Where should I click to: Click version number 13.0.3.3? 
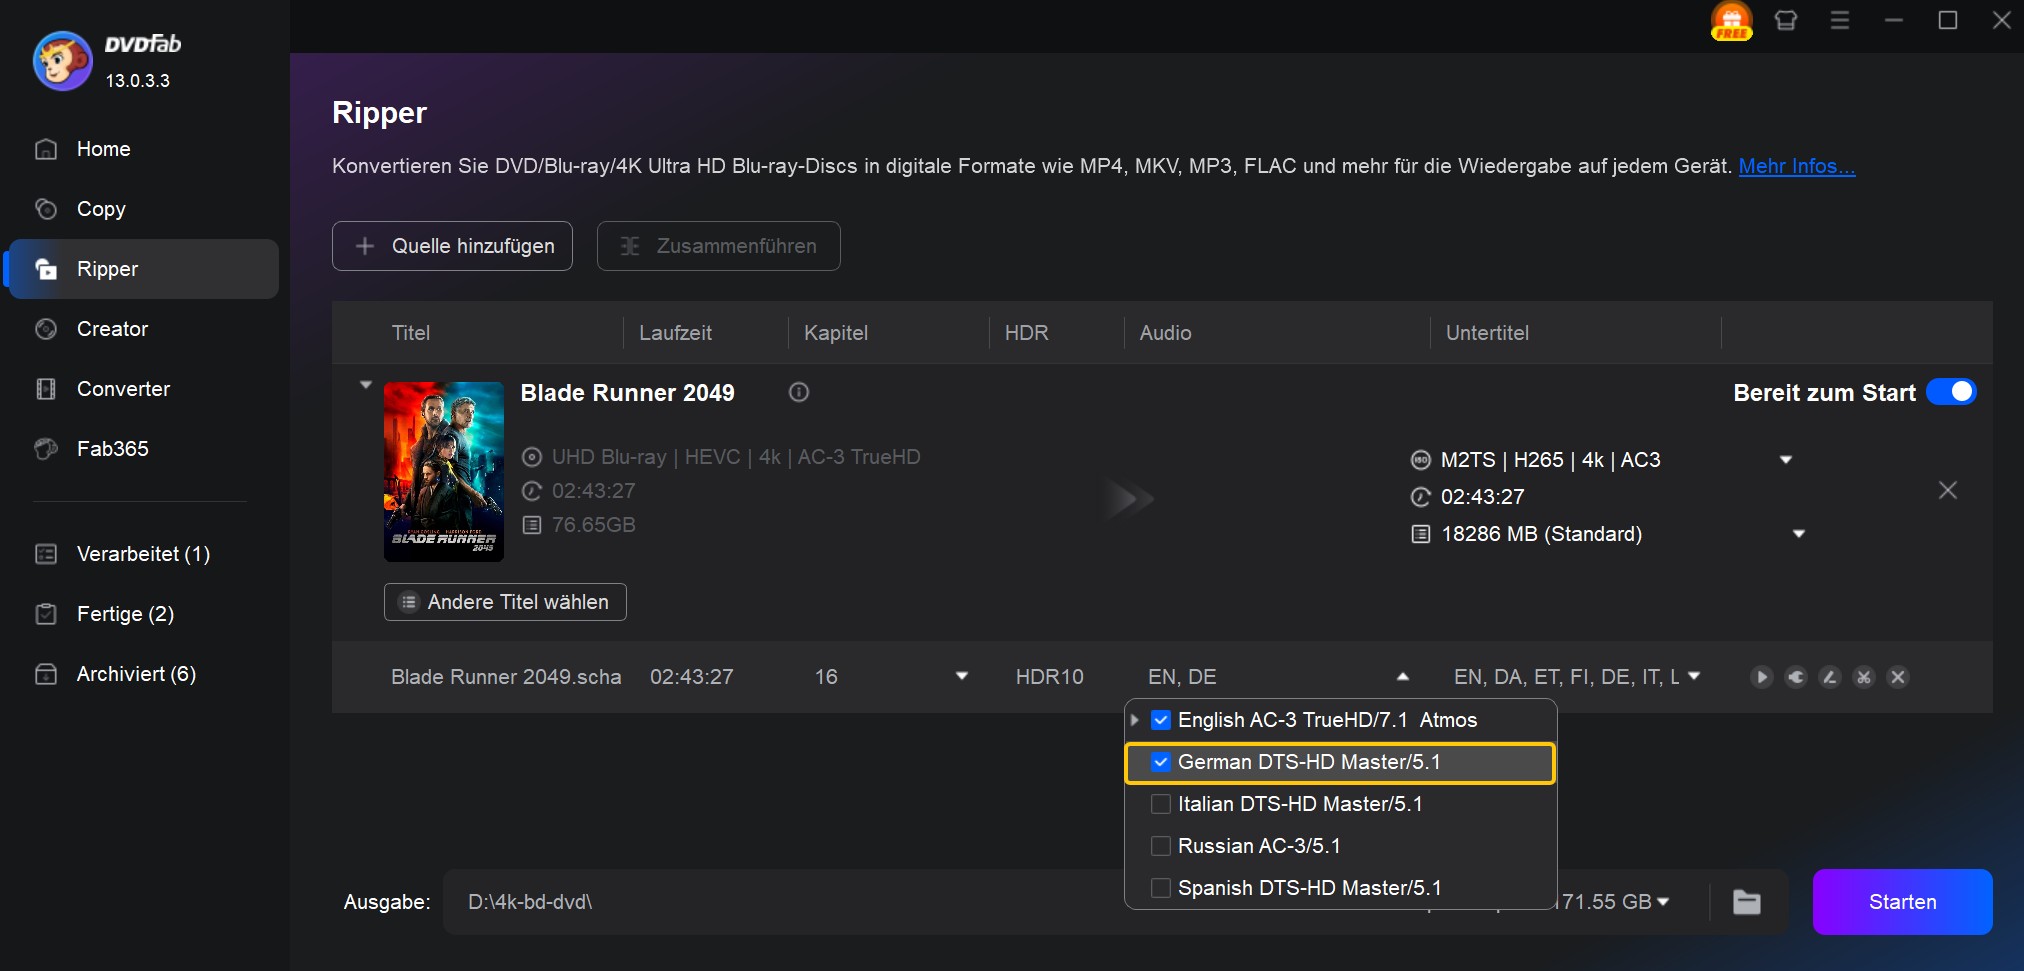[x=138, y=81]
